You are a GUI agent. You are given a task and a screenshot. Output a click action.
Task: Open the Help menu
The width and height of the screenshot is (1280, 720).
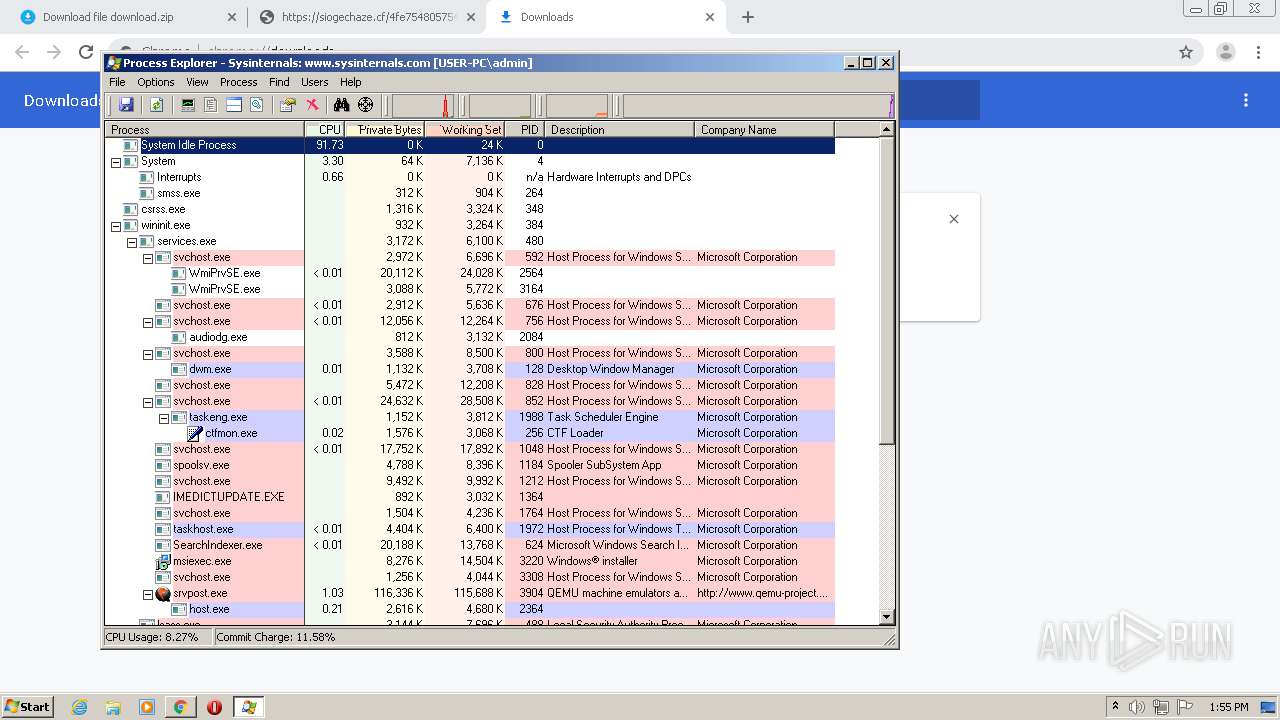coord(350,82)
